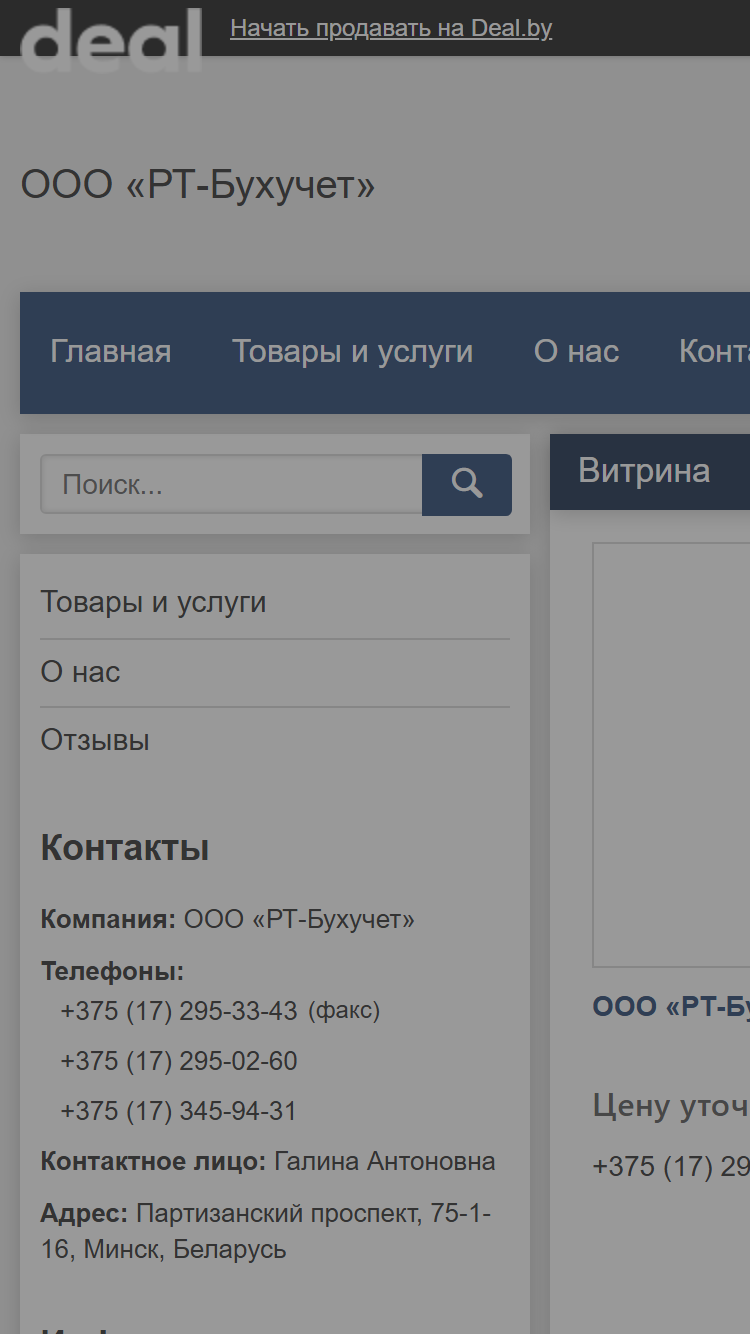Click the fax number +375 (17) 295-33-43

pos(179,1011)
